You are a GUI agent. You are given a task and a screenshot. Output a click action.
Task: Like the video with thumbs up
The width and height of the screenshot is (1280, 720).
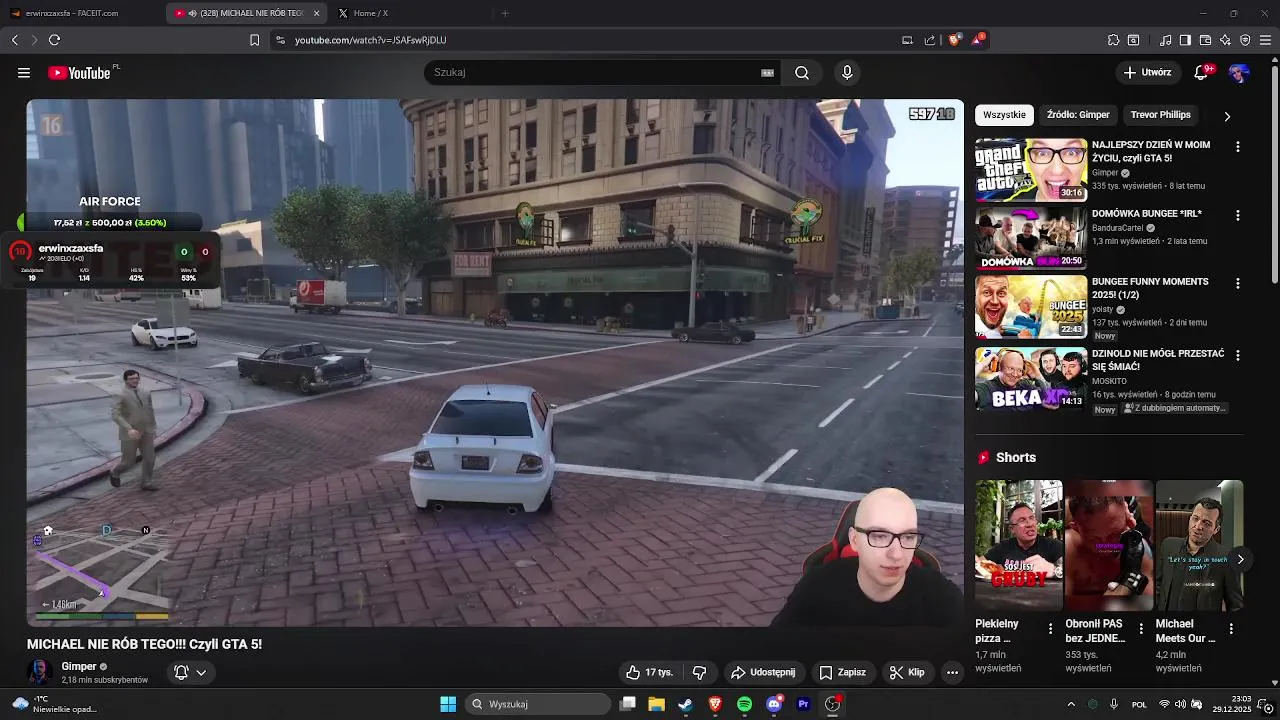(649, 672)
